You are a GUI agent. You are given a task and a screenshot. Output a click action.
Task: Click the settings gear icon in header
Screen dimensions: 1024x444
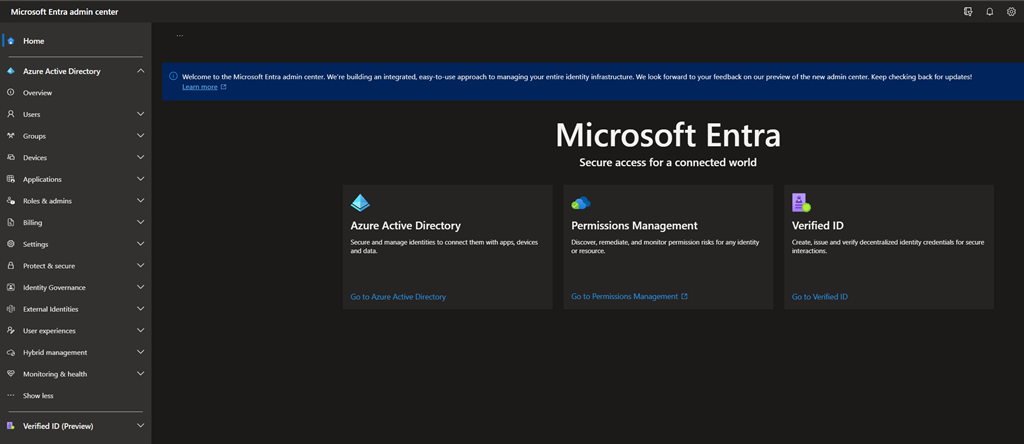click(1011, 12)
